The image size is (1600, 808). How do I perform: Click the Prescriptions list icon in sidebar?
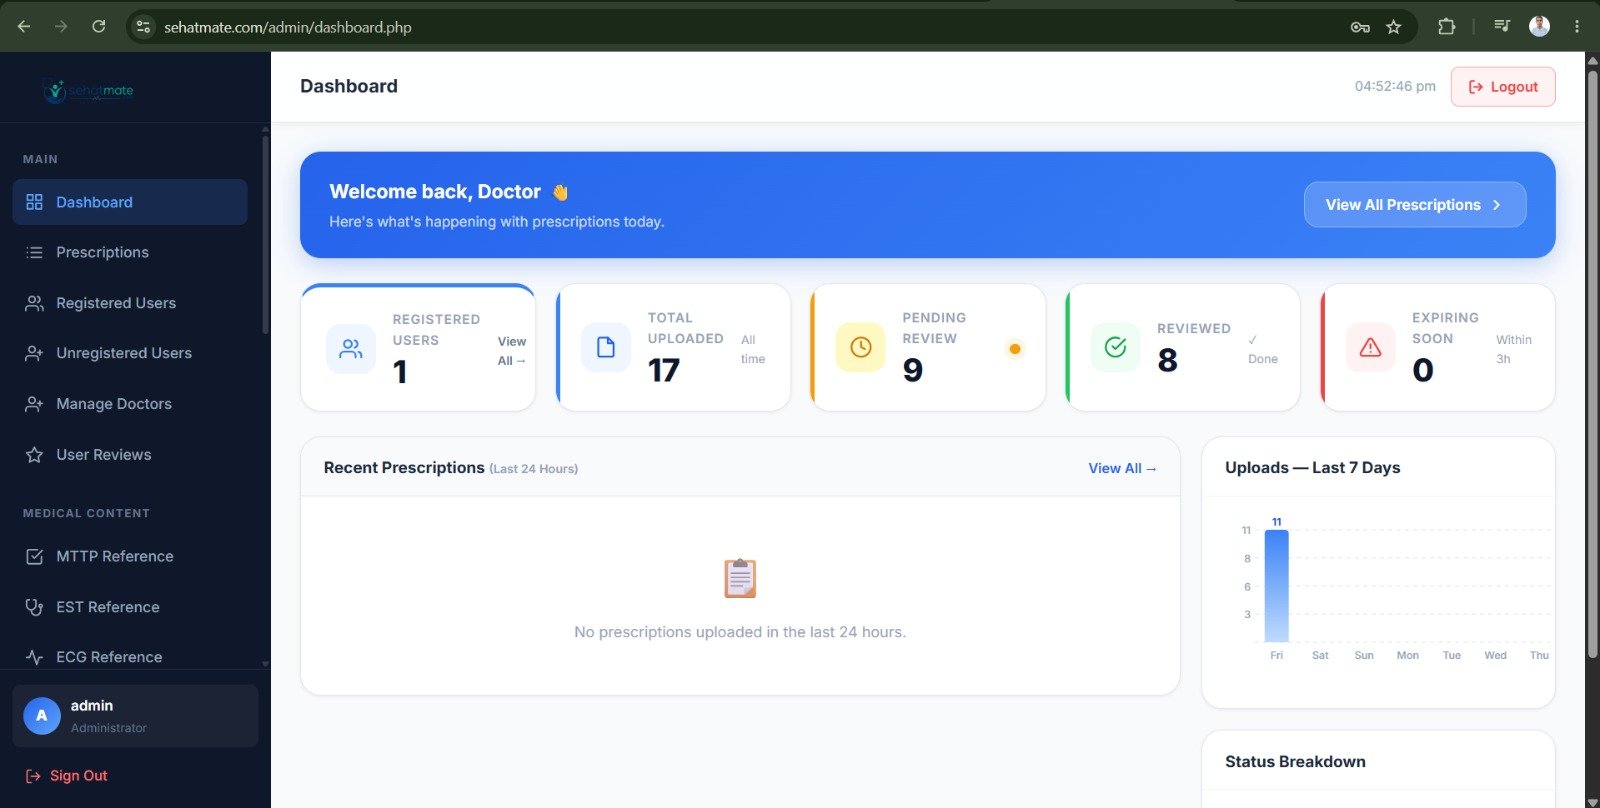pyautogui.click(x=34, y=252)
